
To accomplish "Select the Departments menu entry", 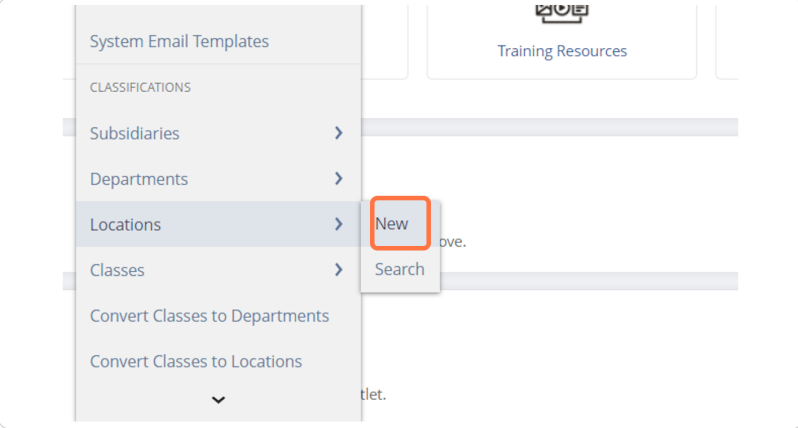I will coord(218,179).
